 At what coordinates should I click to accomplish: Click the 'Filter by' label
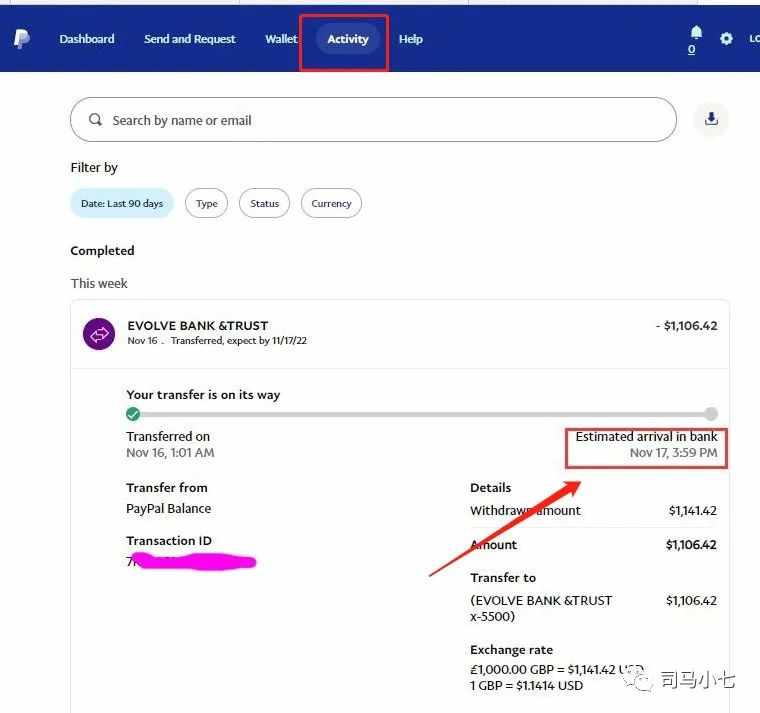coord(94,168)
